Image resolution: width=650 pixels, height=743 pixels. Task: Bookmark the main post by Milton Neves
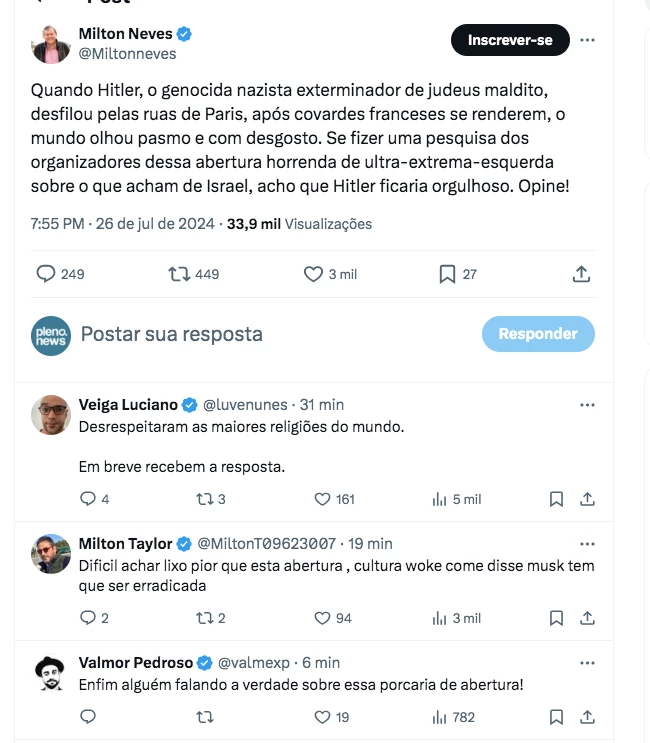447,274
